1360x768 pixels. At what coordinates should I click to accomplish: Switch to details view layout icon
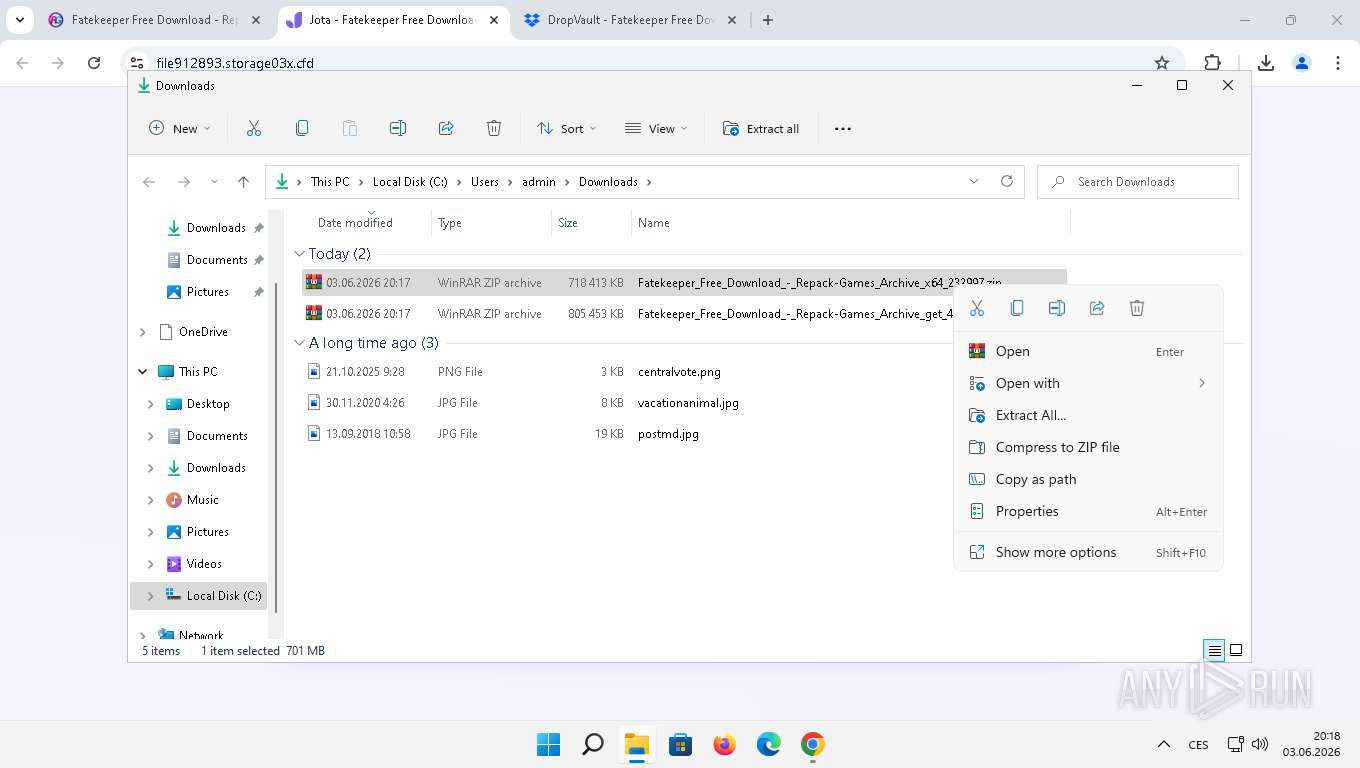click(1214, 650)
